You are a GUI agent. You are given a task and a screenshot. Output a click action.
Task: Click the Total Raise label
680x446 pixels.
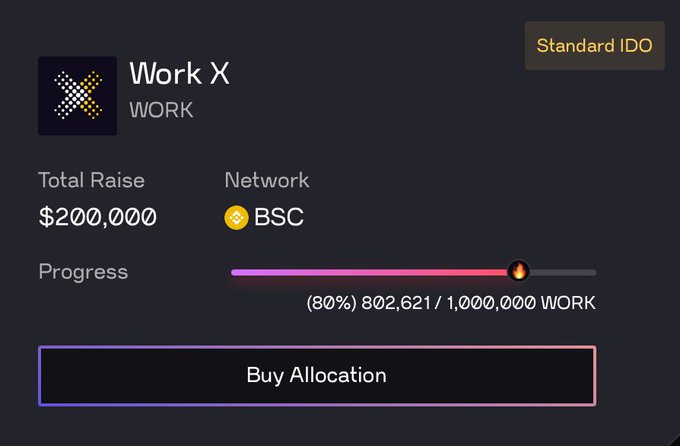[x=92, y=180]
